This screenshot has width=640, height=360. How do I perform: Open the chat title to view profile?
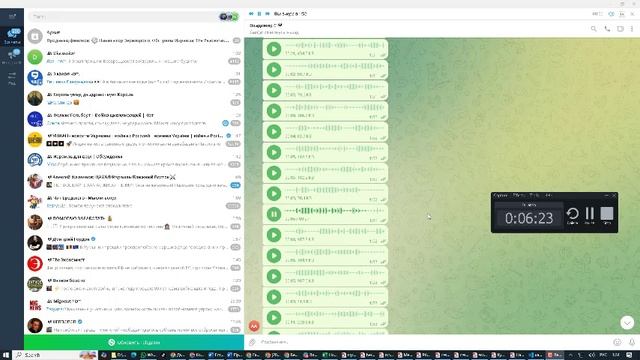[x=266, y=25]
